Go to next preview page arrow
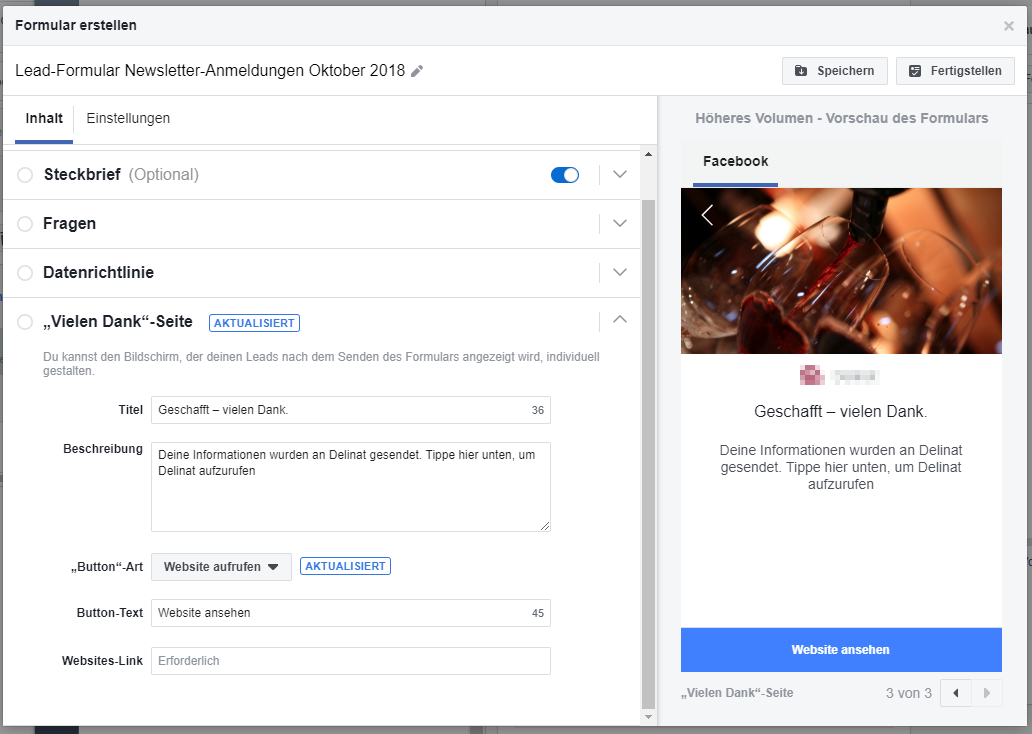The height and width of the screenshot is (734, 1032). pyautogui.click(x=987, y=693)
